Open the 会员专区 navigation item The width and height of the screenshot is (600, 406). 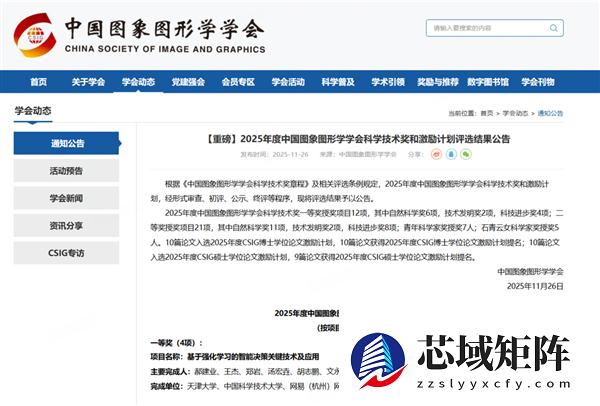(x=238, y=82)
